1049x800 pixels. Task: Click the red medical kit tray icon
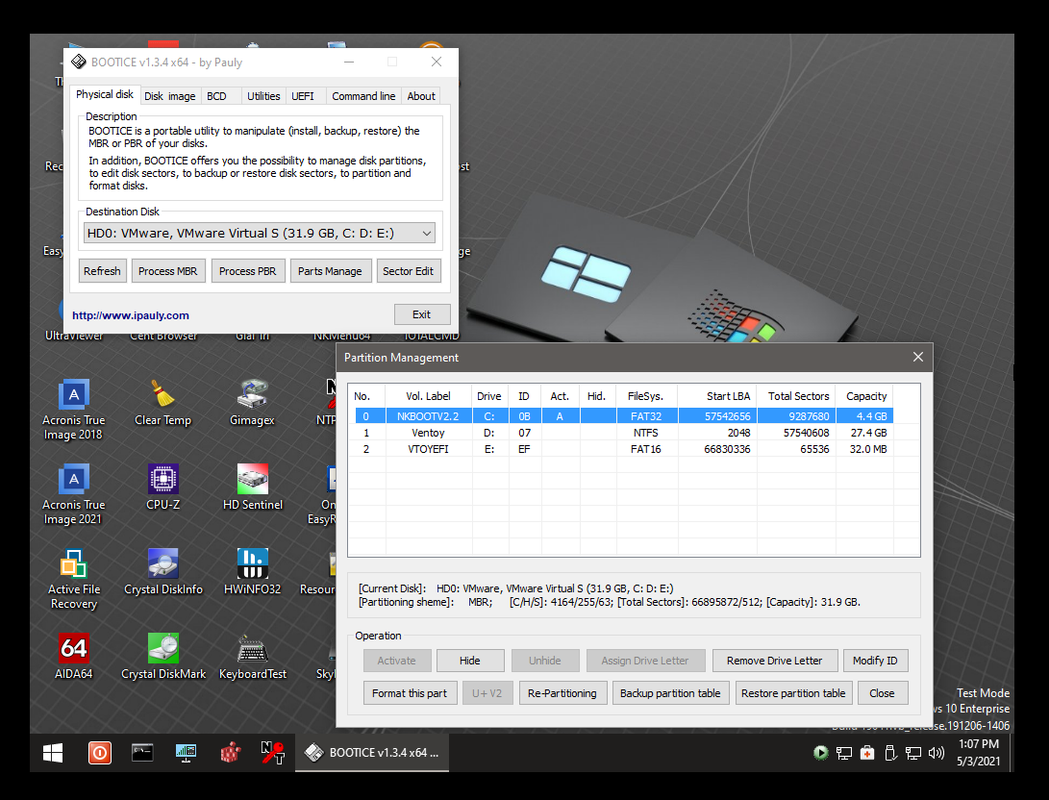pos(867,753)
